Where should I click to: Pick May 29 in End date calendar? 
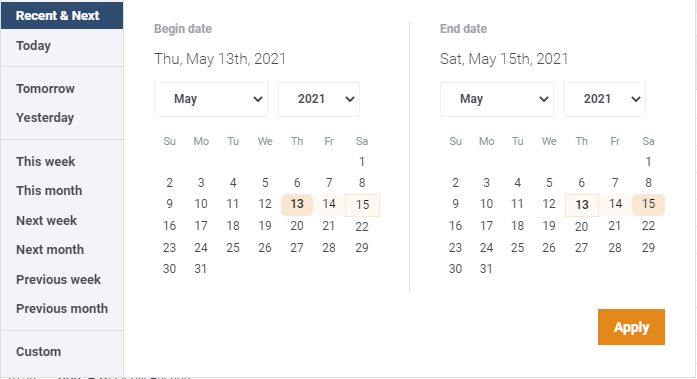pos(648,247)
